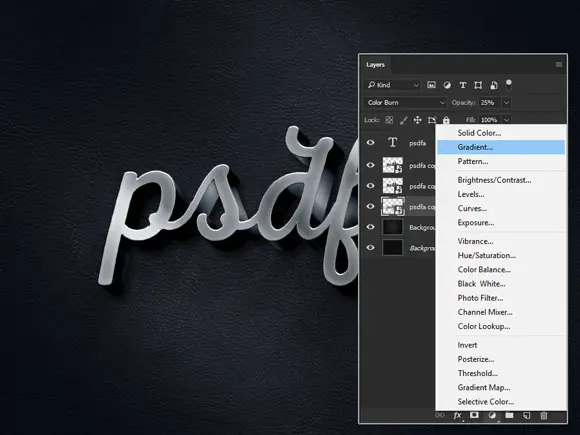580x435 pixels.
Task: Choose Curves... adjustment option
Action: point(472,208)
